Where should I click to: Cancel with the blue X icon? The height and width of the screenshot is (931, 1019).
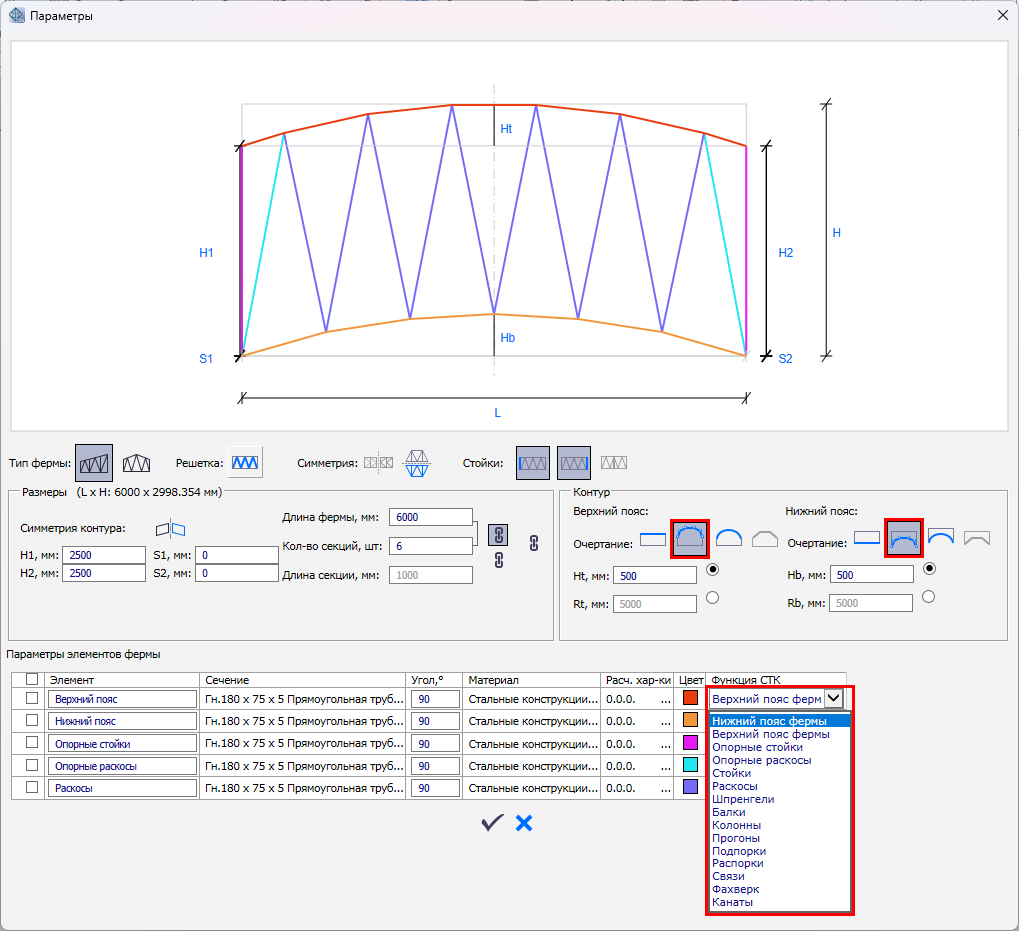coord(524,822)
